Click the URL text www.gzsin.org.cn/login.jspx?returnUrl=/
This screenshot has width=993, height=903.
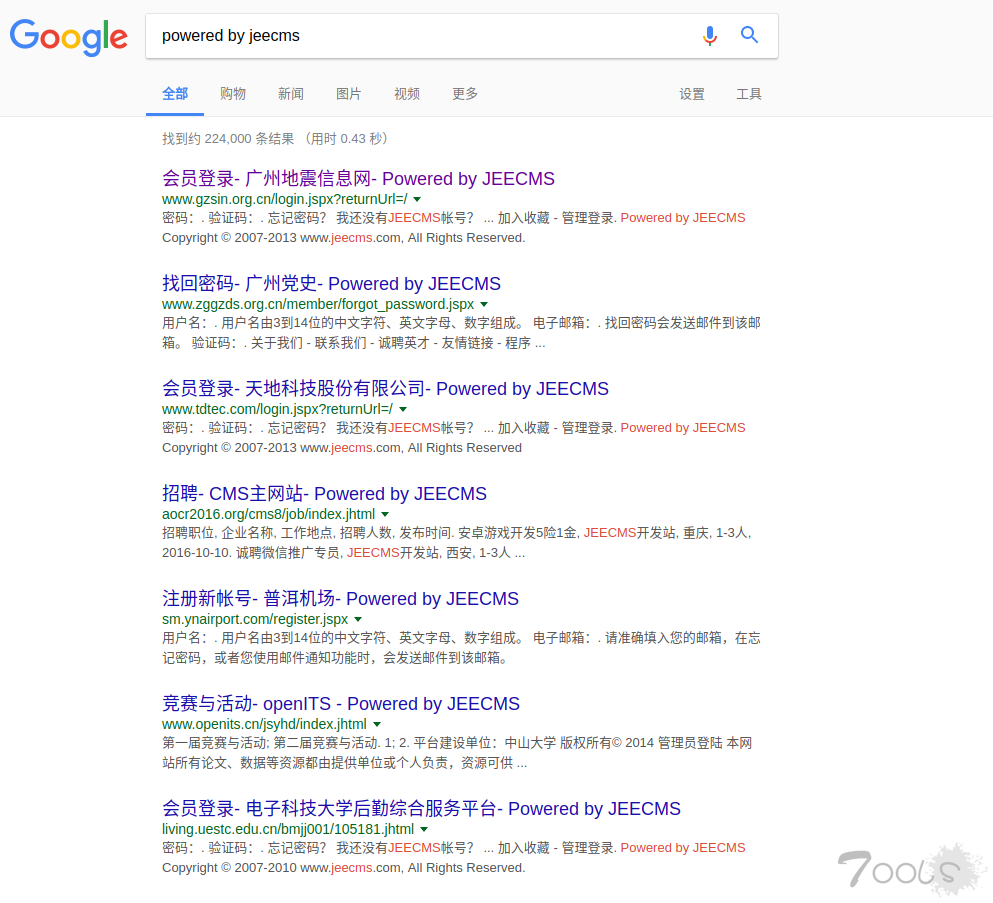click(284, 199)
